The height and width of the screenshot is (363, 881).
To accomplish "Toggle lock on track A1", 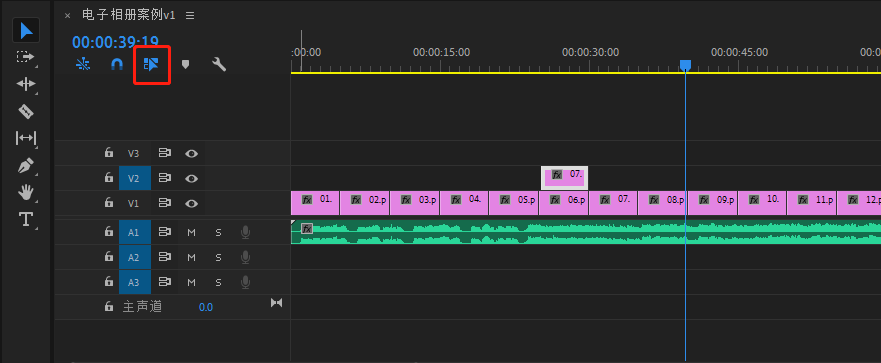I will coord(108,231).
